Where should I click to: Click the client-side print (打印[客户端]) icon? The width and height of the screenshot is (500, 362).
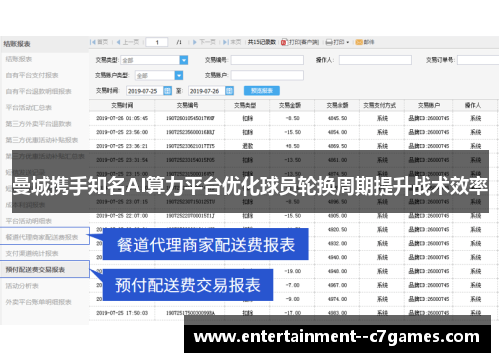coord(284,42)
